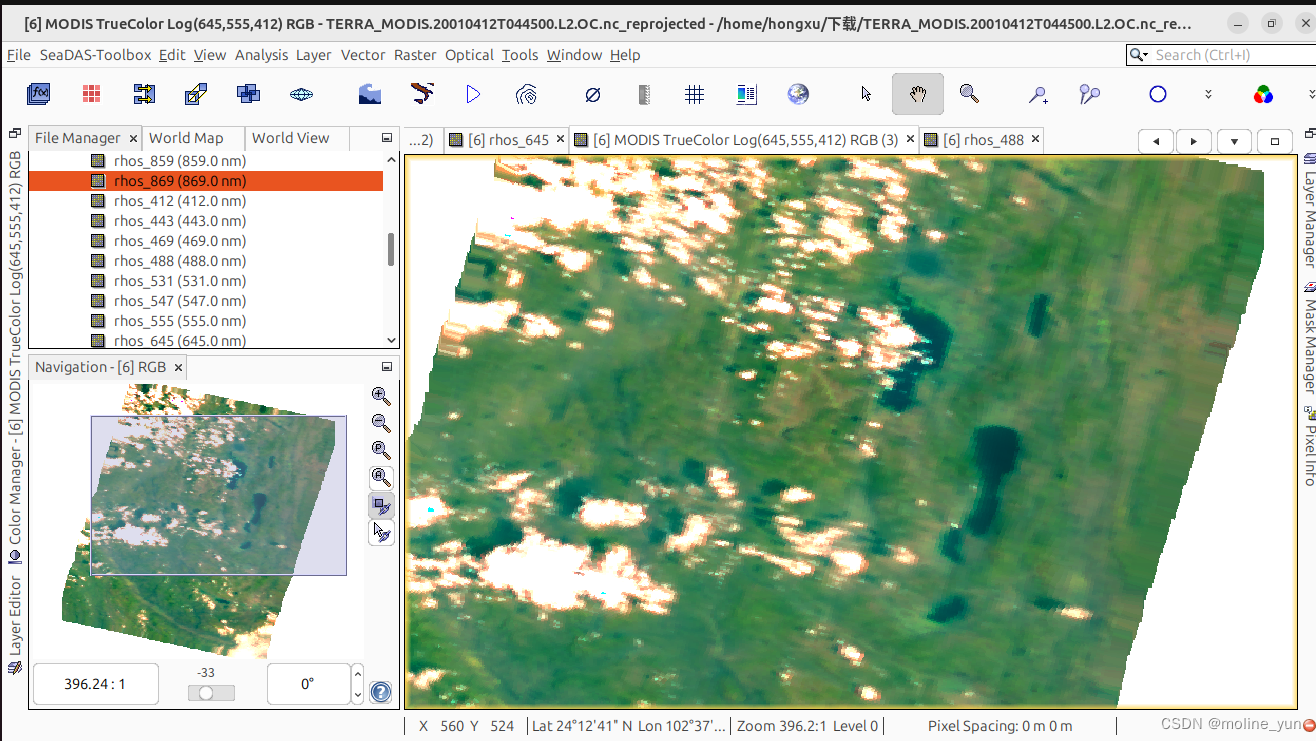Click the rotation angle 0° field

click(308, 684)
